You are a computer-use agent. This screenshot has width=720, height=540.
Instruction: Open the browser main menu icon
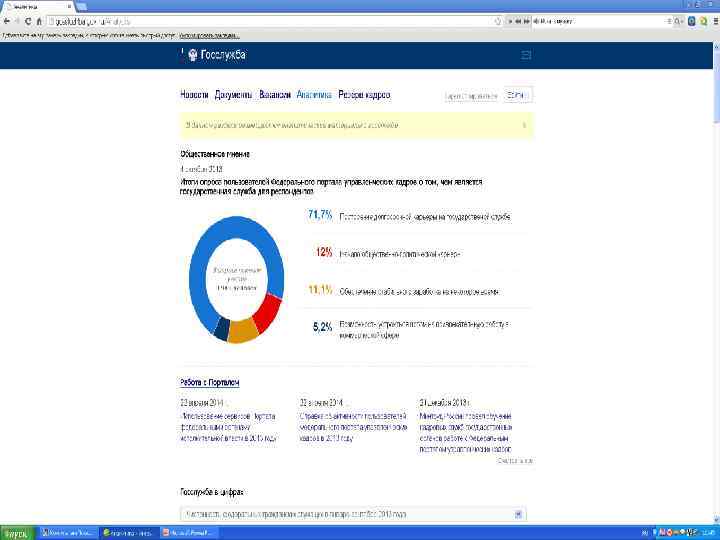click(715, 21)
